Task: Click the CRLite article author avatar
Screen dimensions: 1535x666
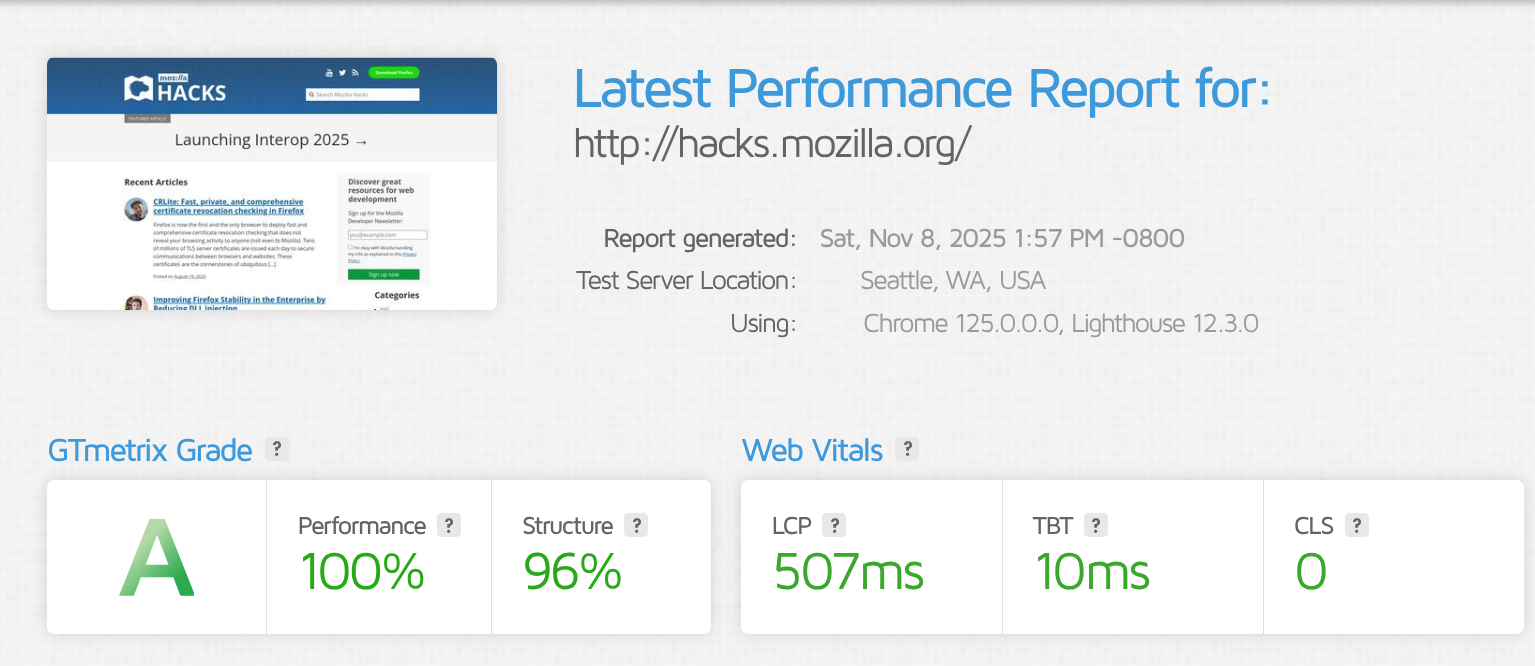Action: click(137, 209)
